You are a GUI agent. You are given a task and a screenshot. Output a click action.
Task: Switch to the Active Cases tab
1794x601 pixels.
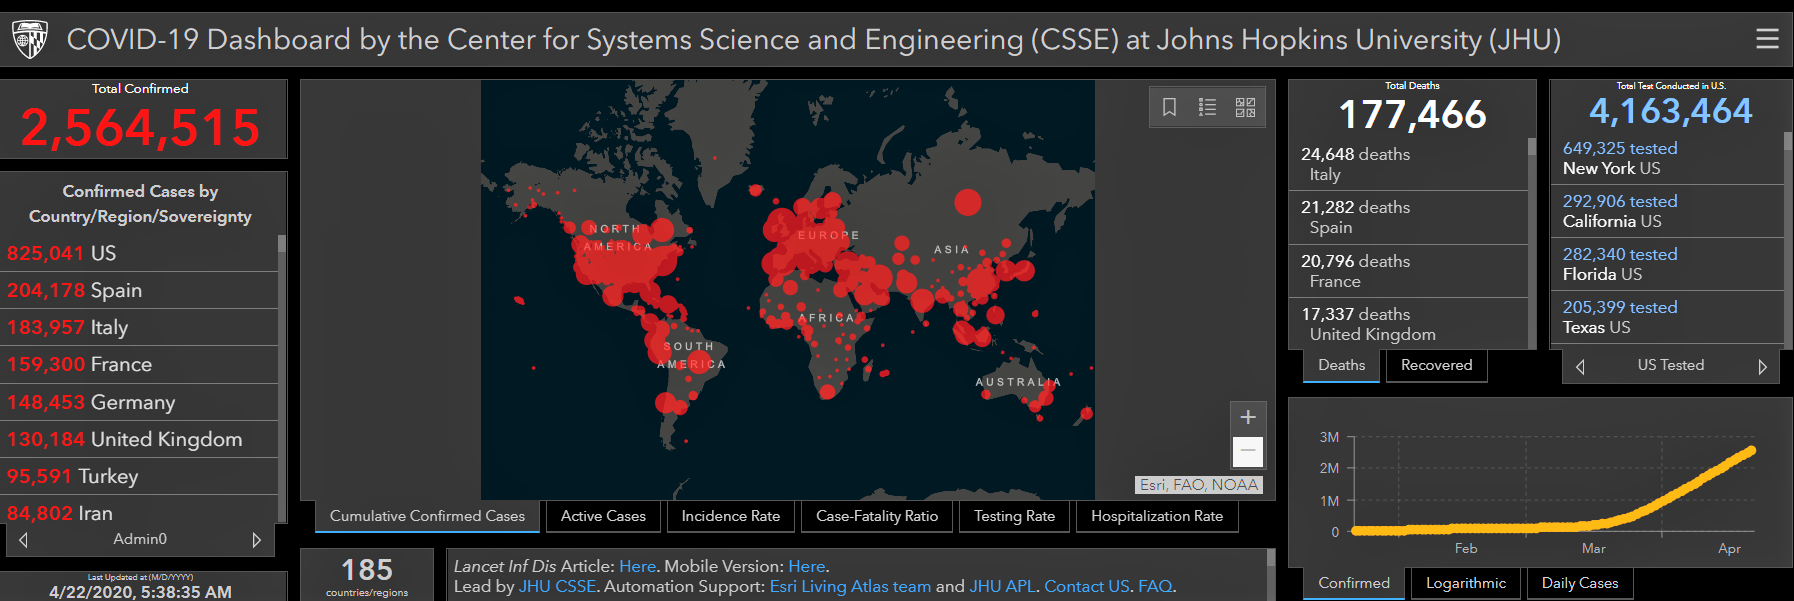(603, 516)
